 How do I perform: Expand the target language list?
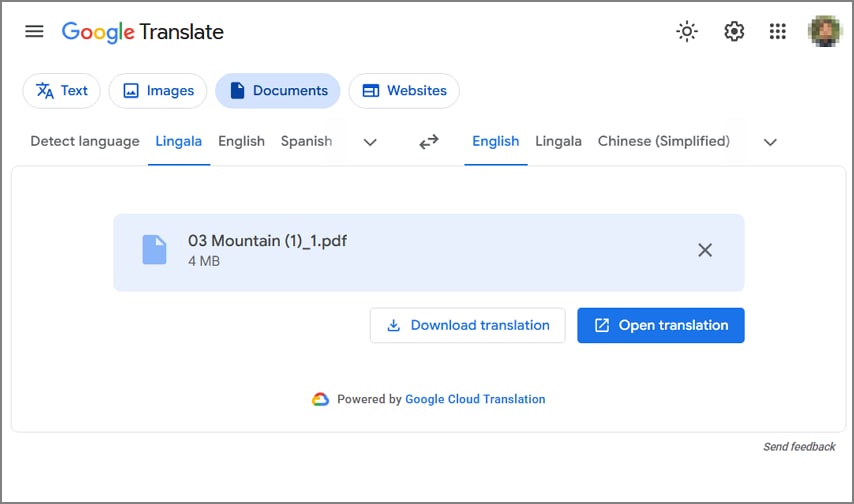point(770,142)
